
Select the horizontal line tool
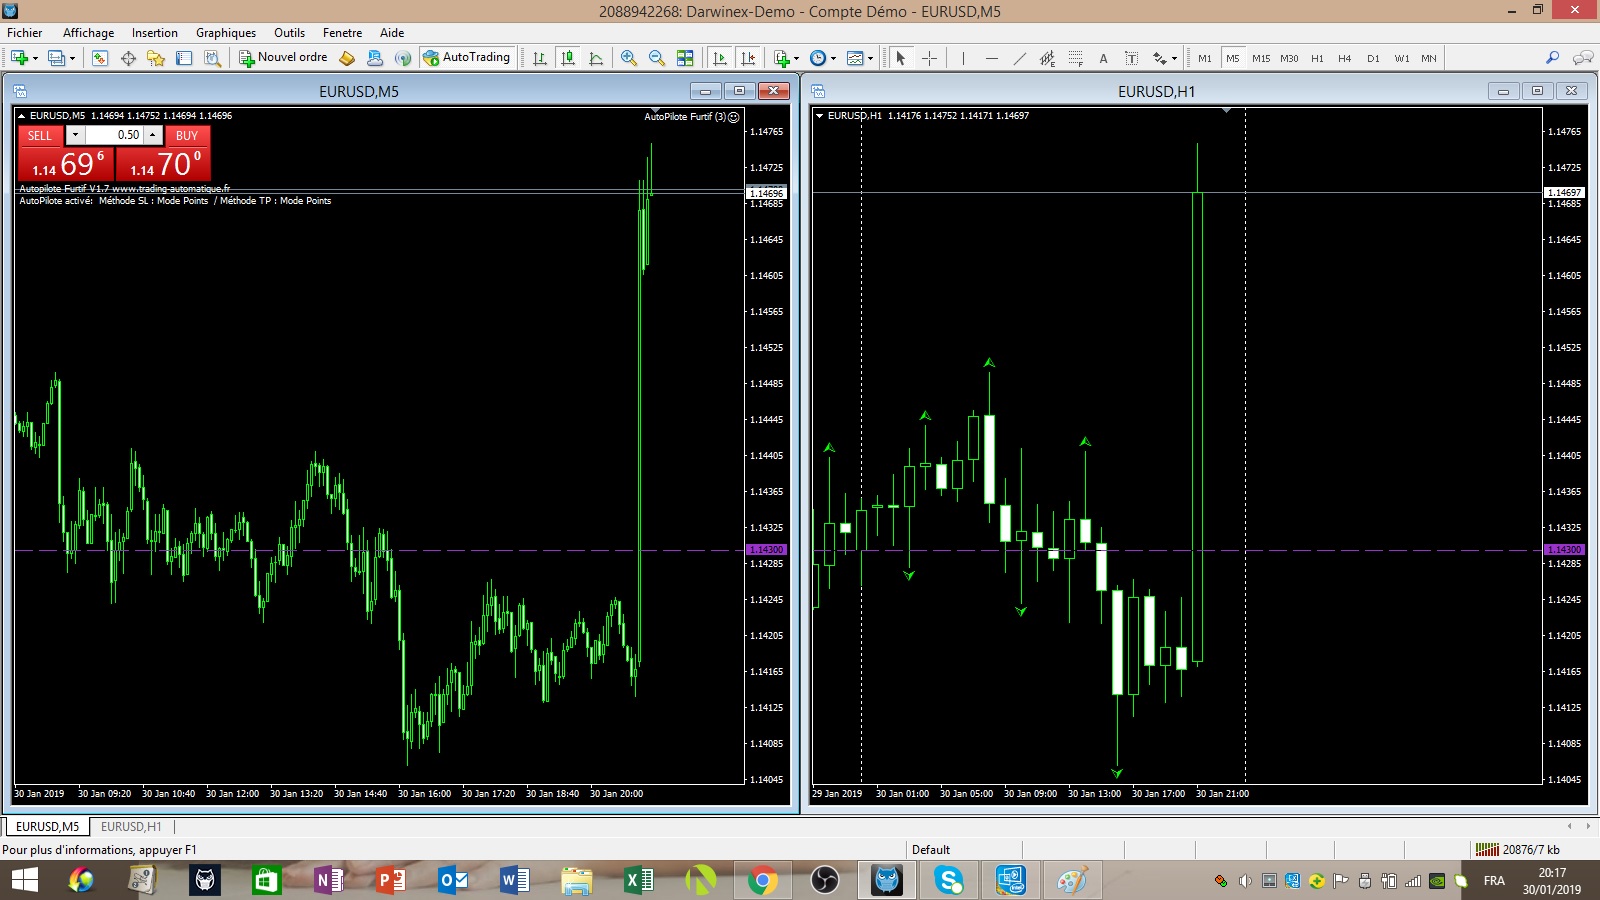pos(991,58)
